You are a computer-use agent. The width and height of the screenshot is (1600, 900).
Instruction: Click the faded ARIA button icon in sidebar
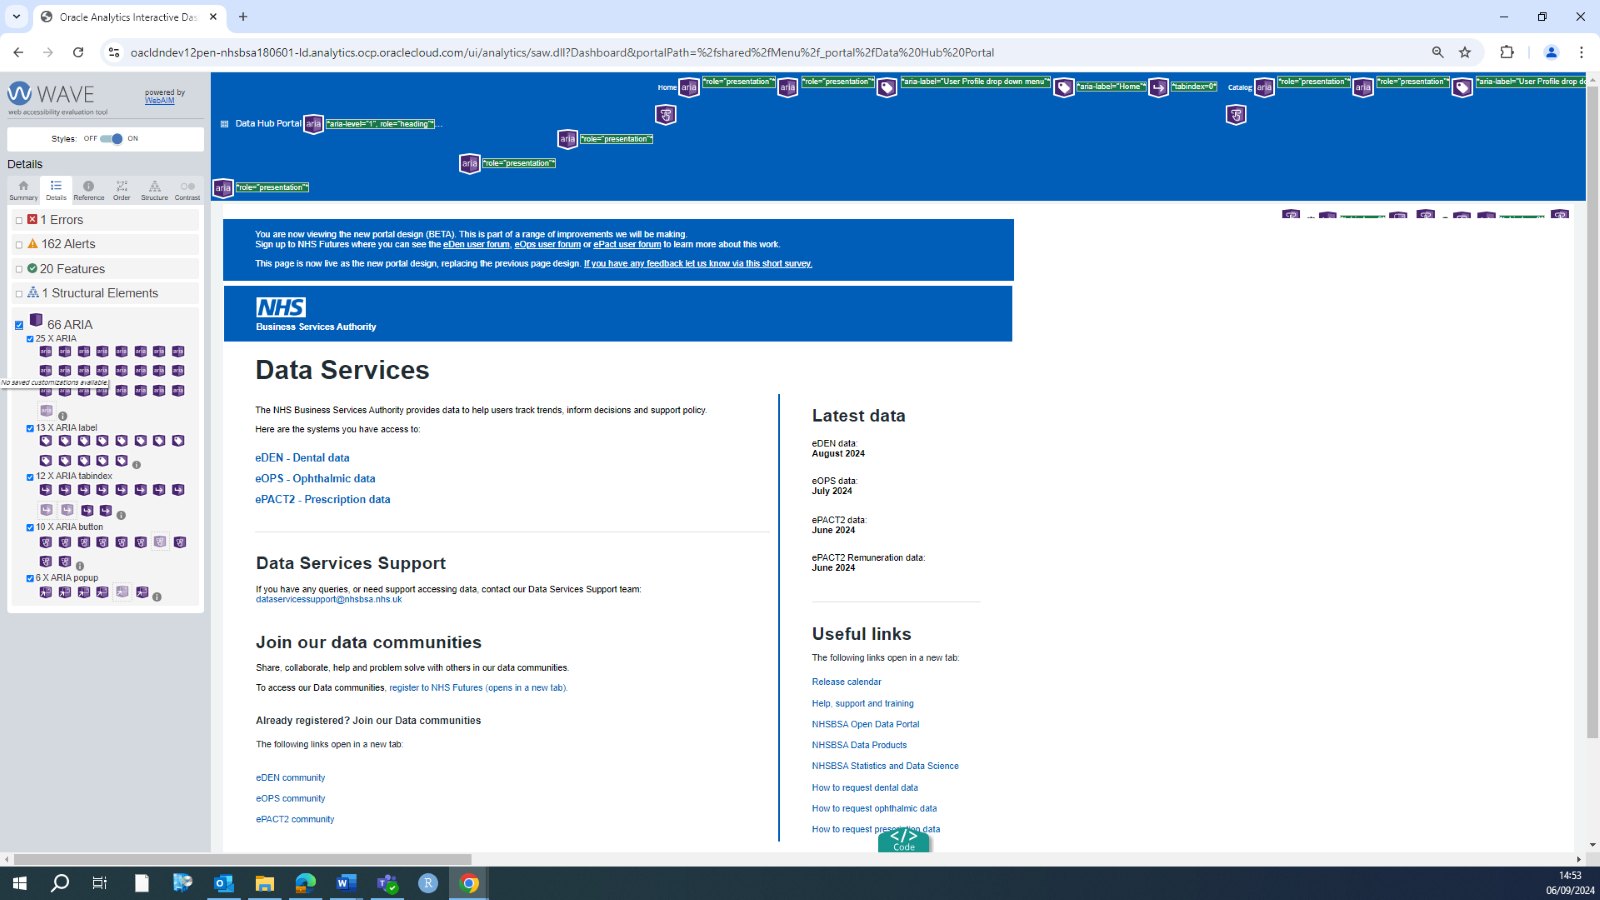pyautogui.click(x=160, y=542)
